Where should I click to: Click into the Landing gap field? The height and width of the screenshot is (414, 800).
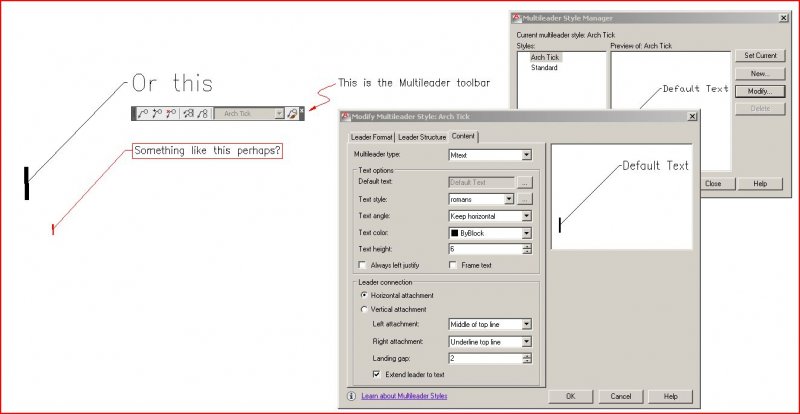(485, 359)
